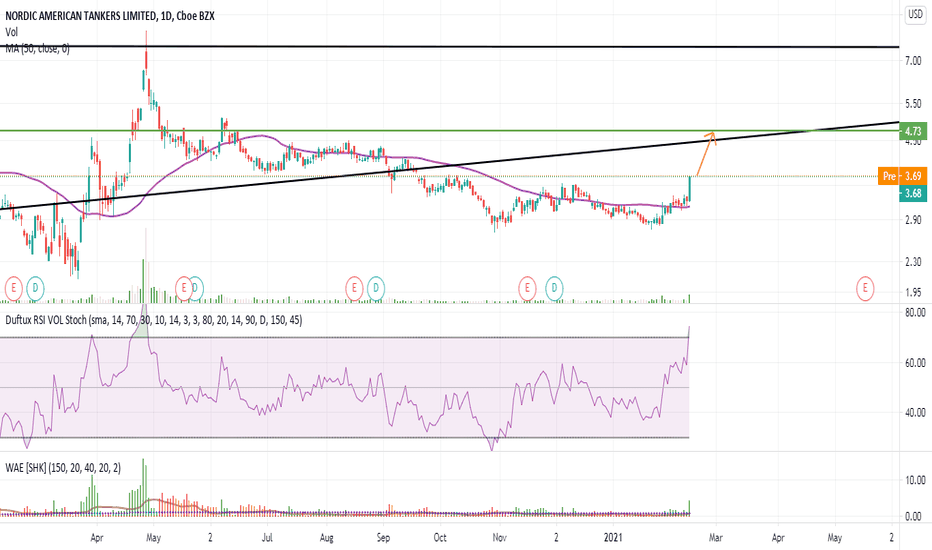The height and width of the screenshot is (550, 932).
Task: Click the 1.95 price axis label
Action: pos(913,292)
